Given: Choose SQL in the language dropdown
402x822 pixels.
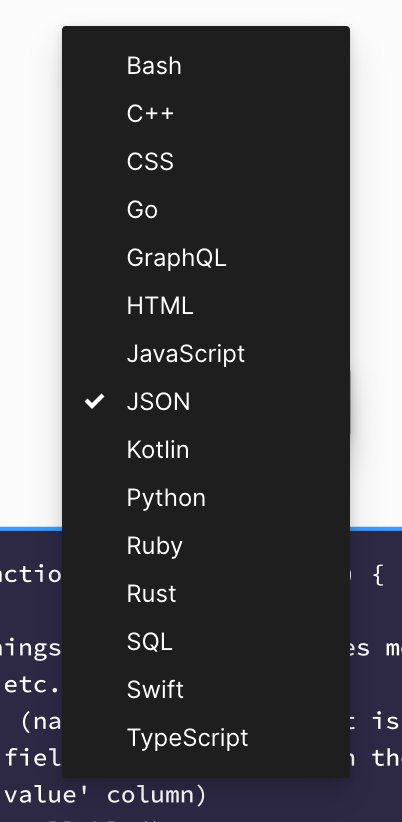Looking at the screenshot, I should click(206, 642).
